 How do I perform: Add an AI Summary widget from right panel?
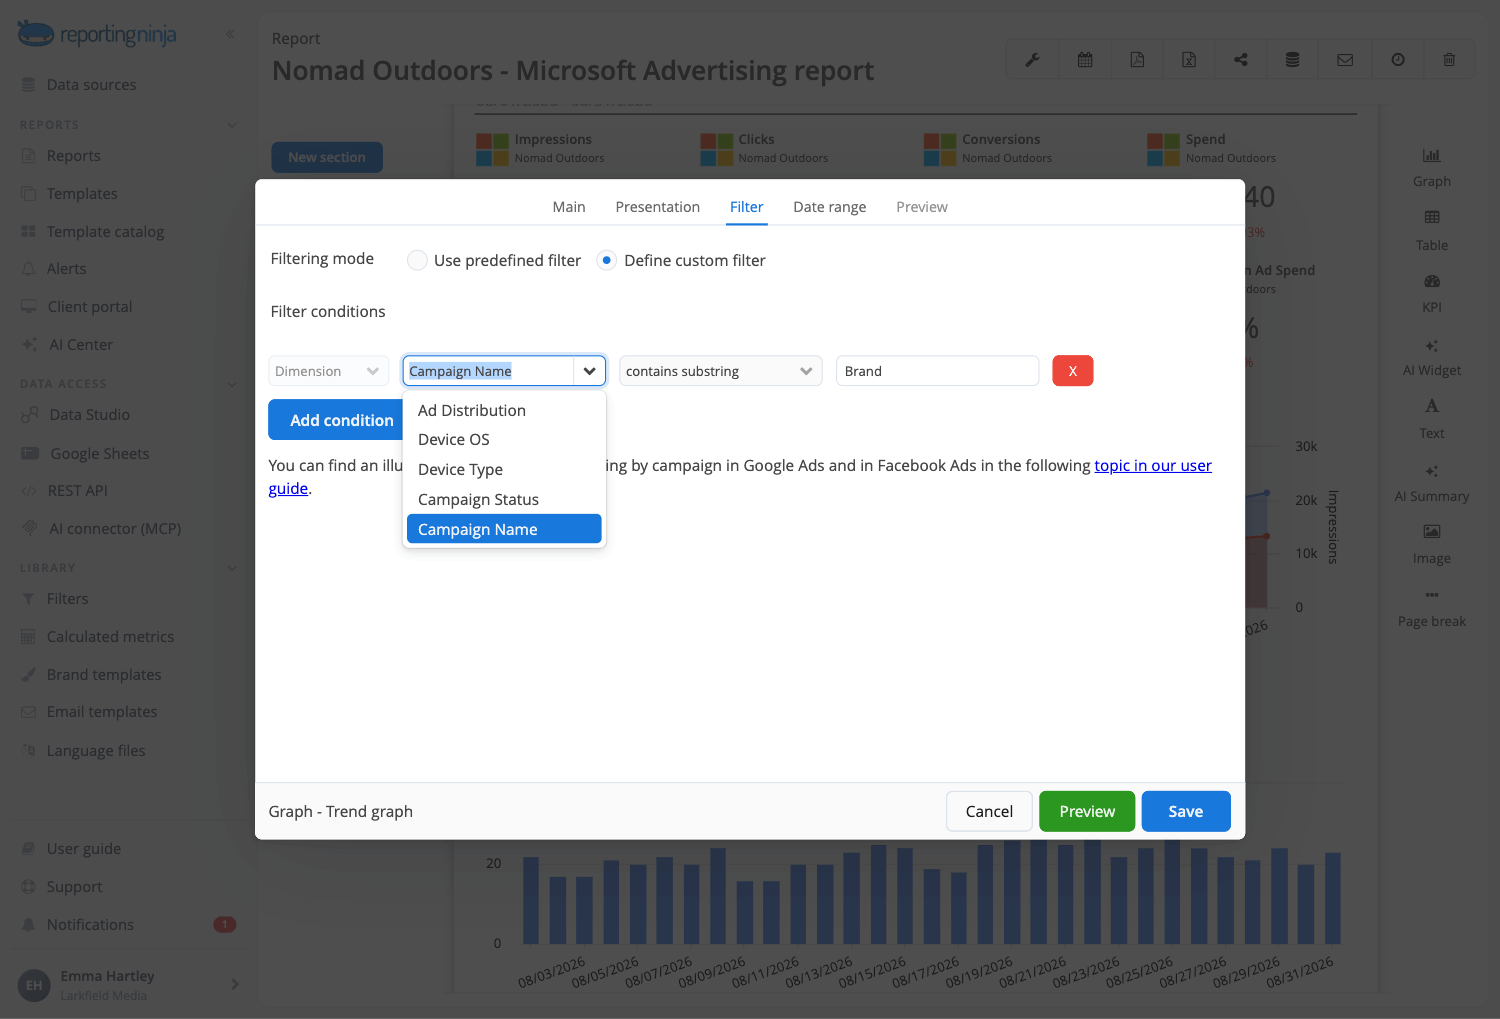1432,483
